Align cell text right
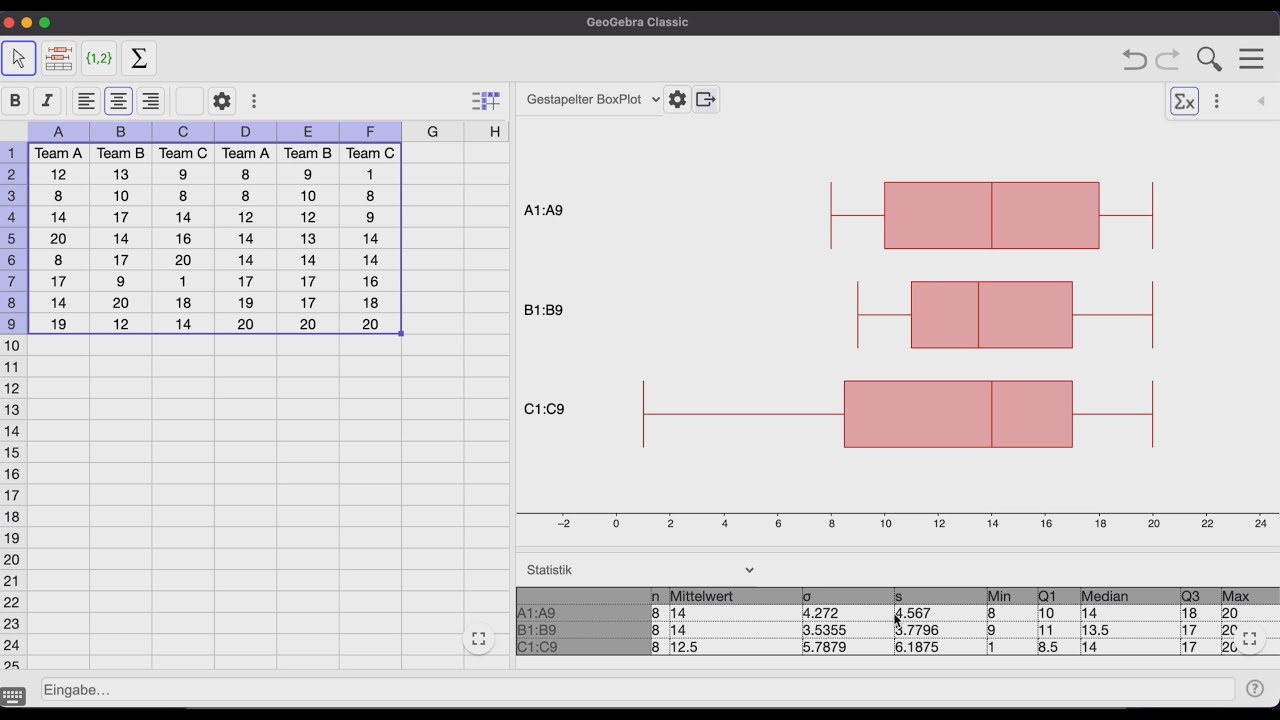Screen dimensions: 1280x720 pyautogui.click(x=150, y=100)
